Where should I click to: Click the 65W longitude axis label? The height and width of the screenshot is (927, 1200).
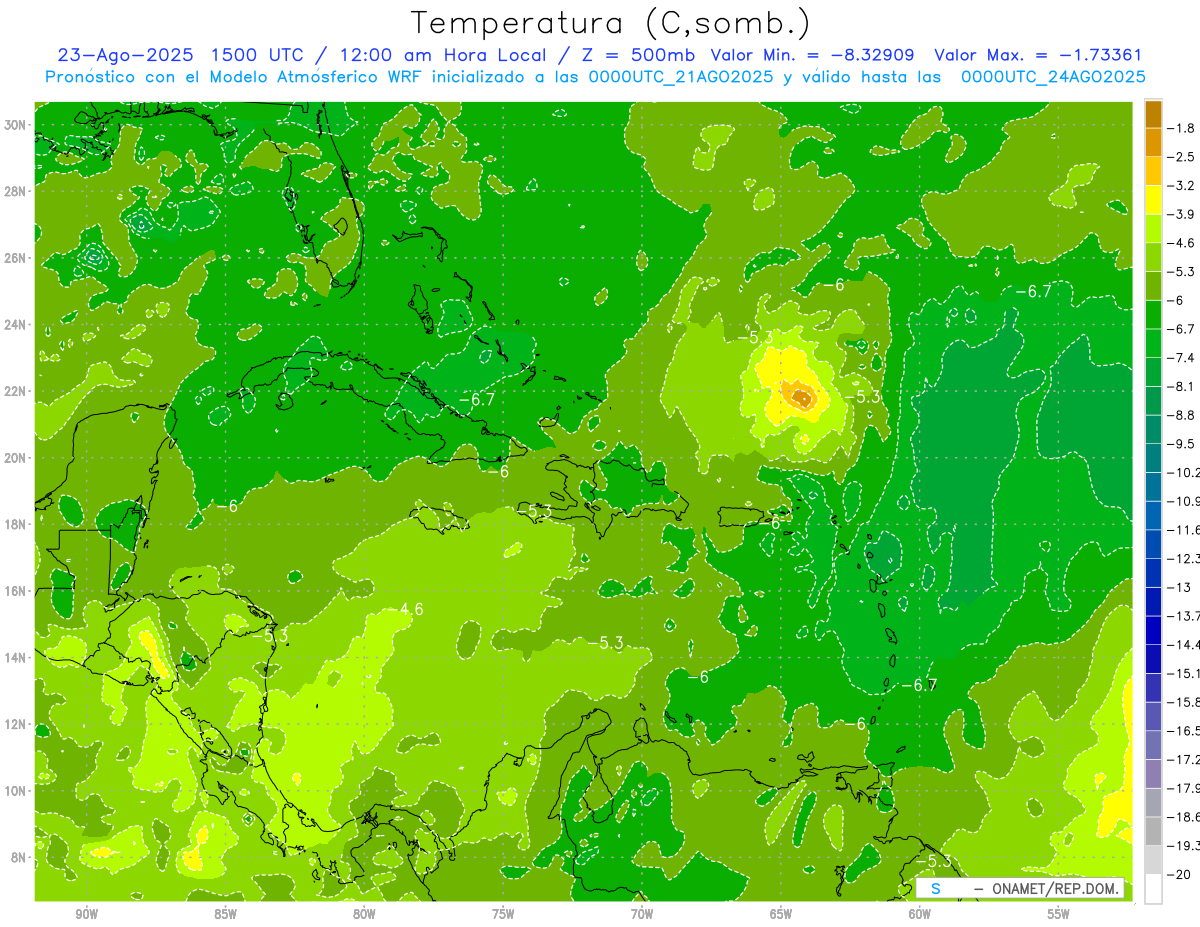click(x=781, y=915)
